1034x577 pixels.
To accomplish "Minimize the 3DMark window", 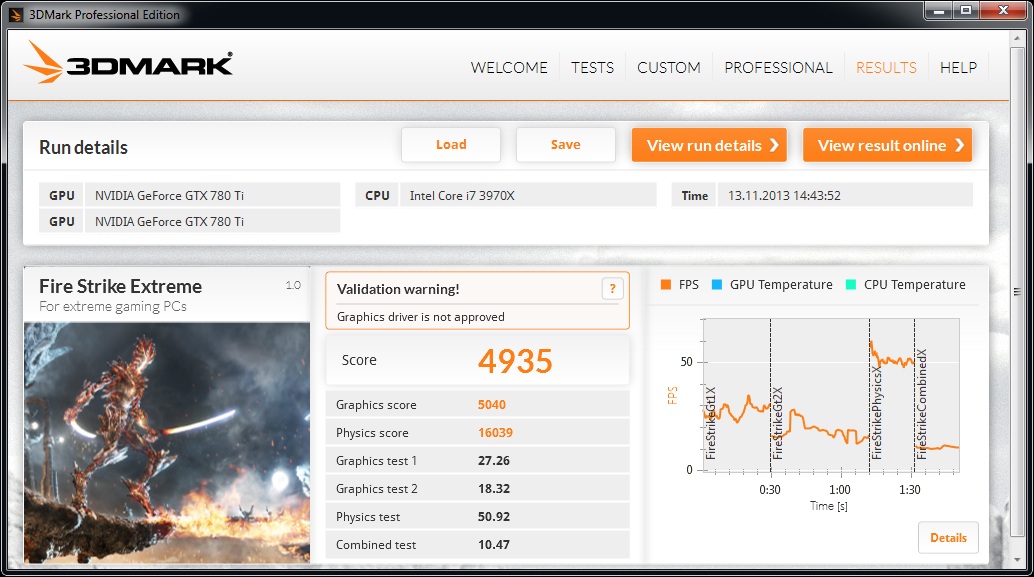I will pyautogui.click(x=938, y=11).
